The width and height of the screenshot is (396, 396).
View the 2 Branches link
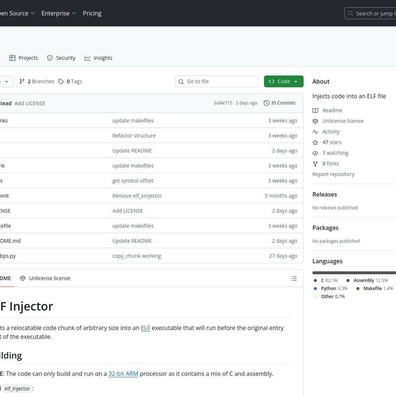click(x=37, y=81)
